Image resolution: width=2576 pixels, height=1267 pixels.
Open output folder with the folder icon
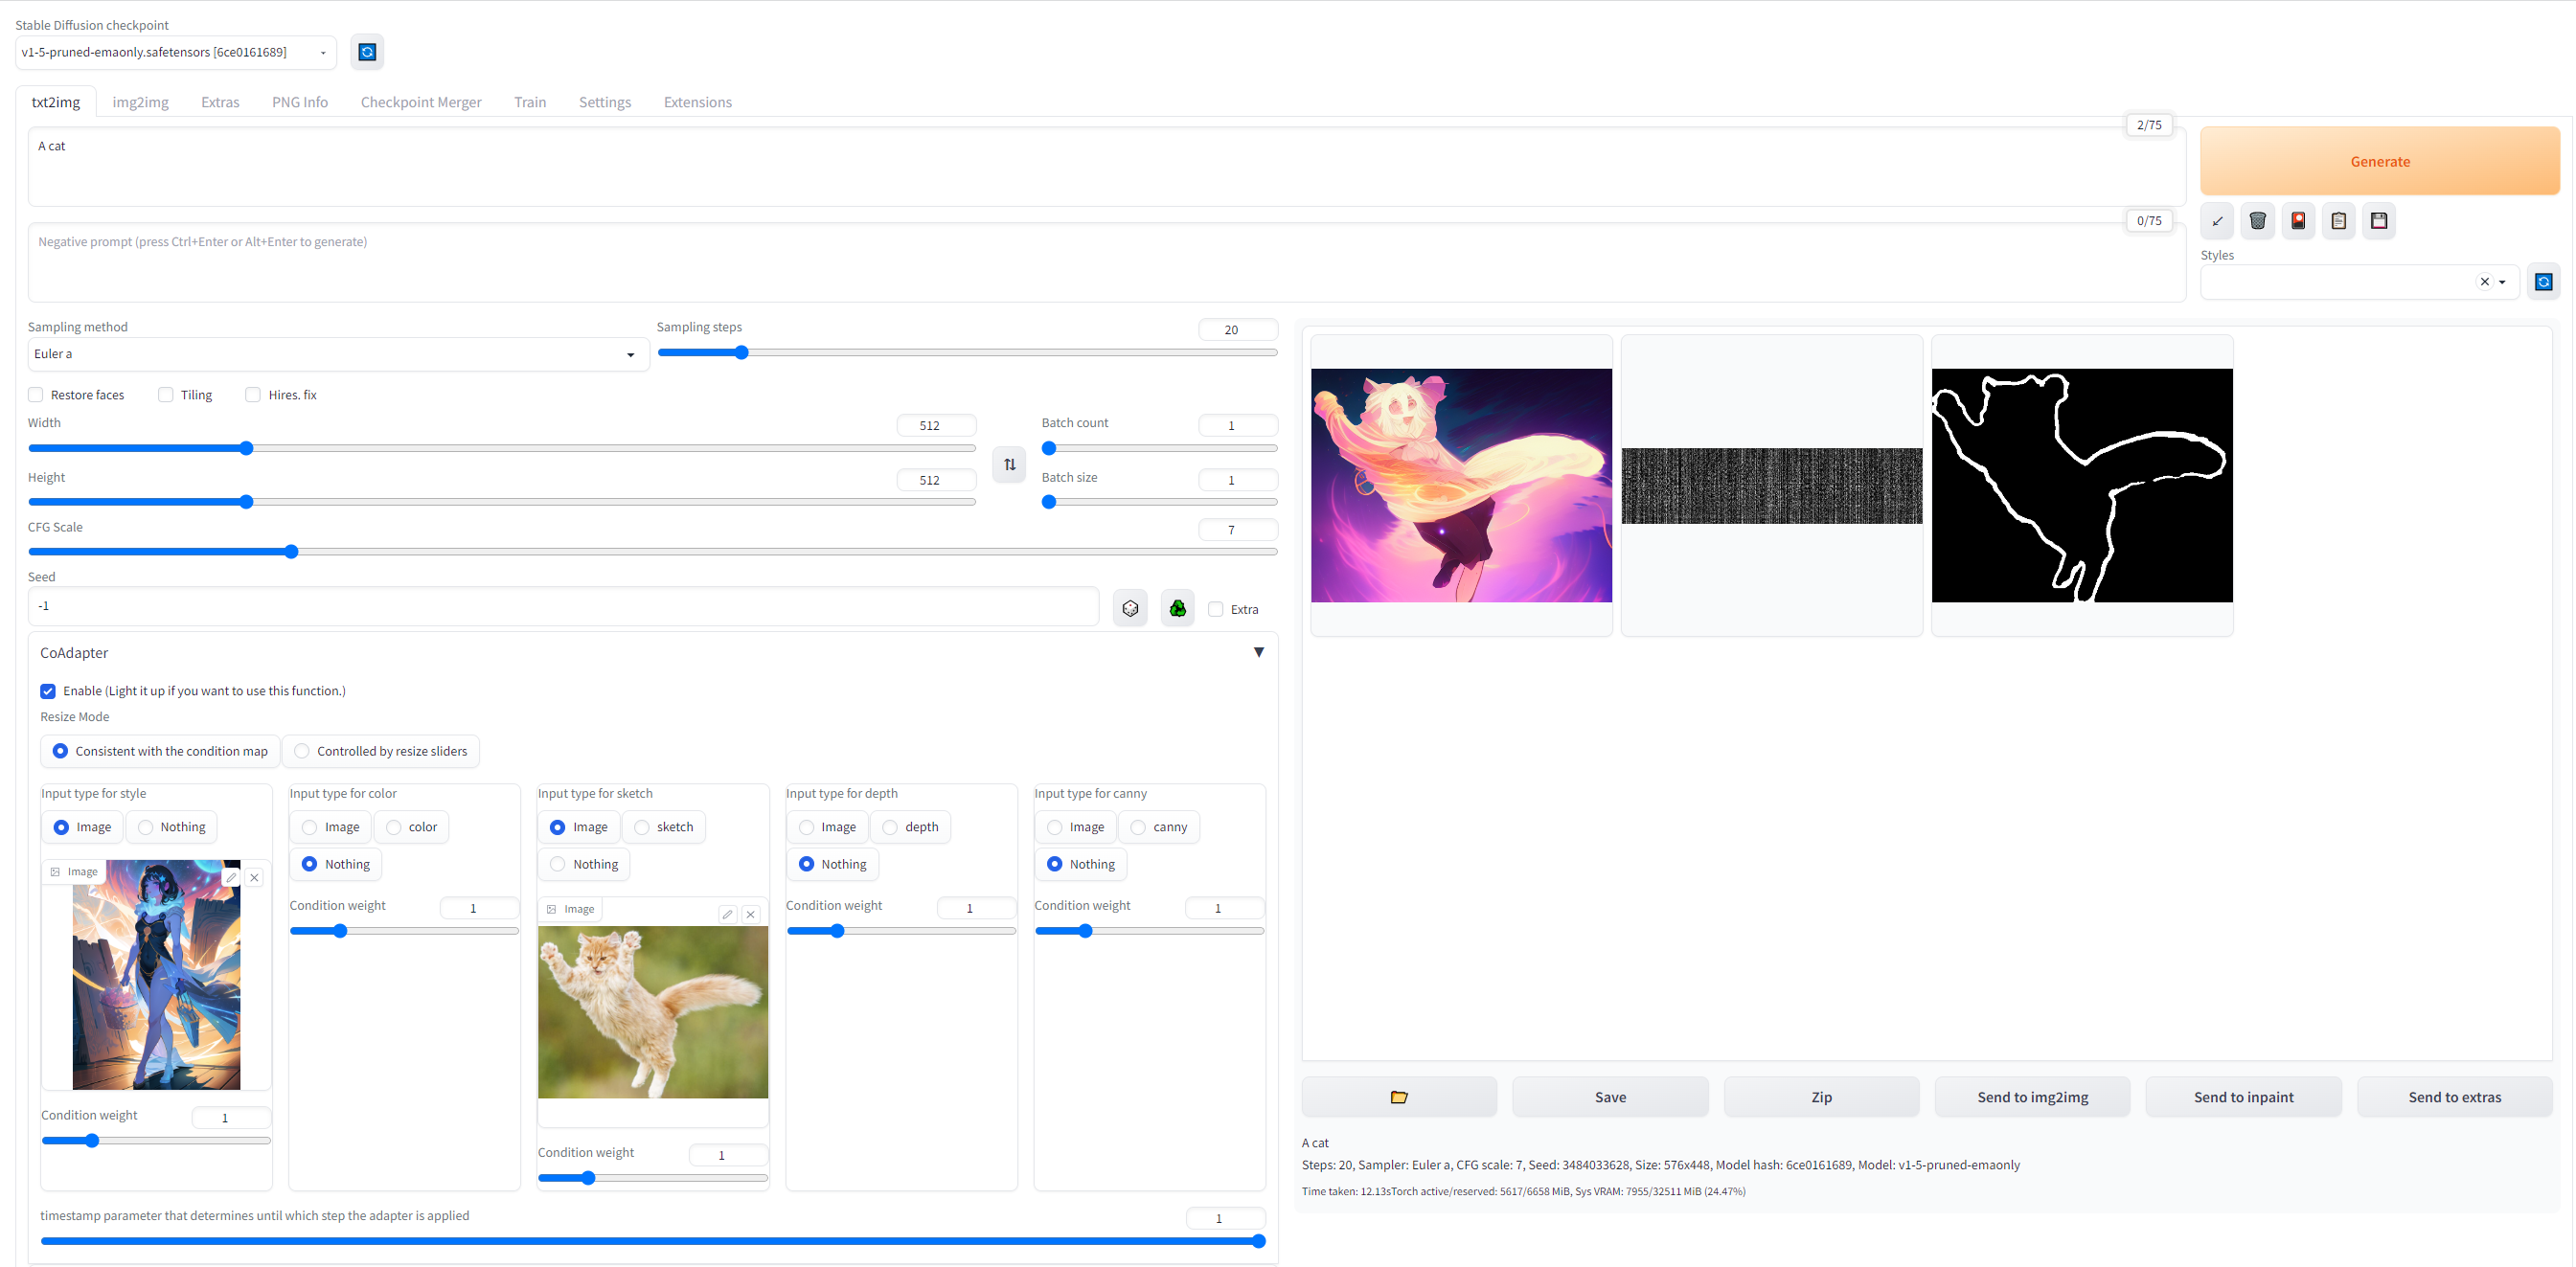[1398, 1097]
